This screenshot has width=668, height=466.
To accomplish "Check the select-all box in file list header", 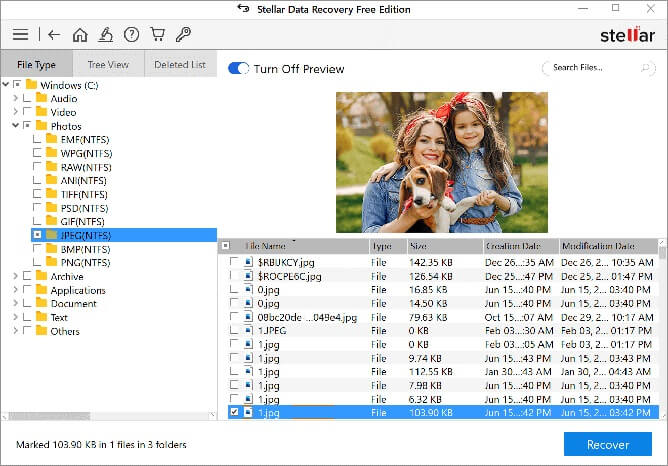I will (226, 246).
